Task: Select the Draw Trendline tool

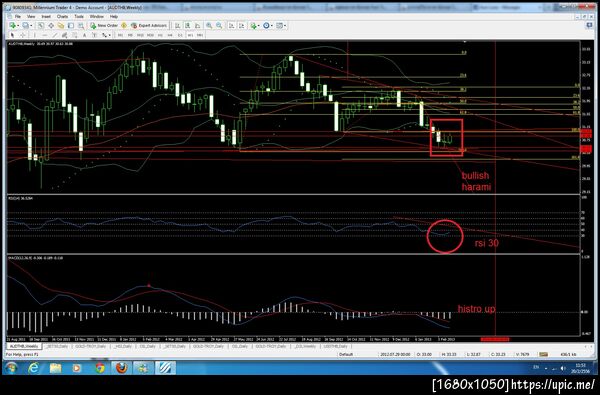Action: [55, 35]
